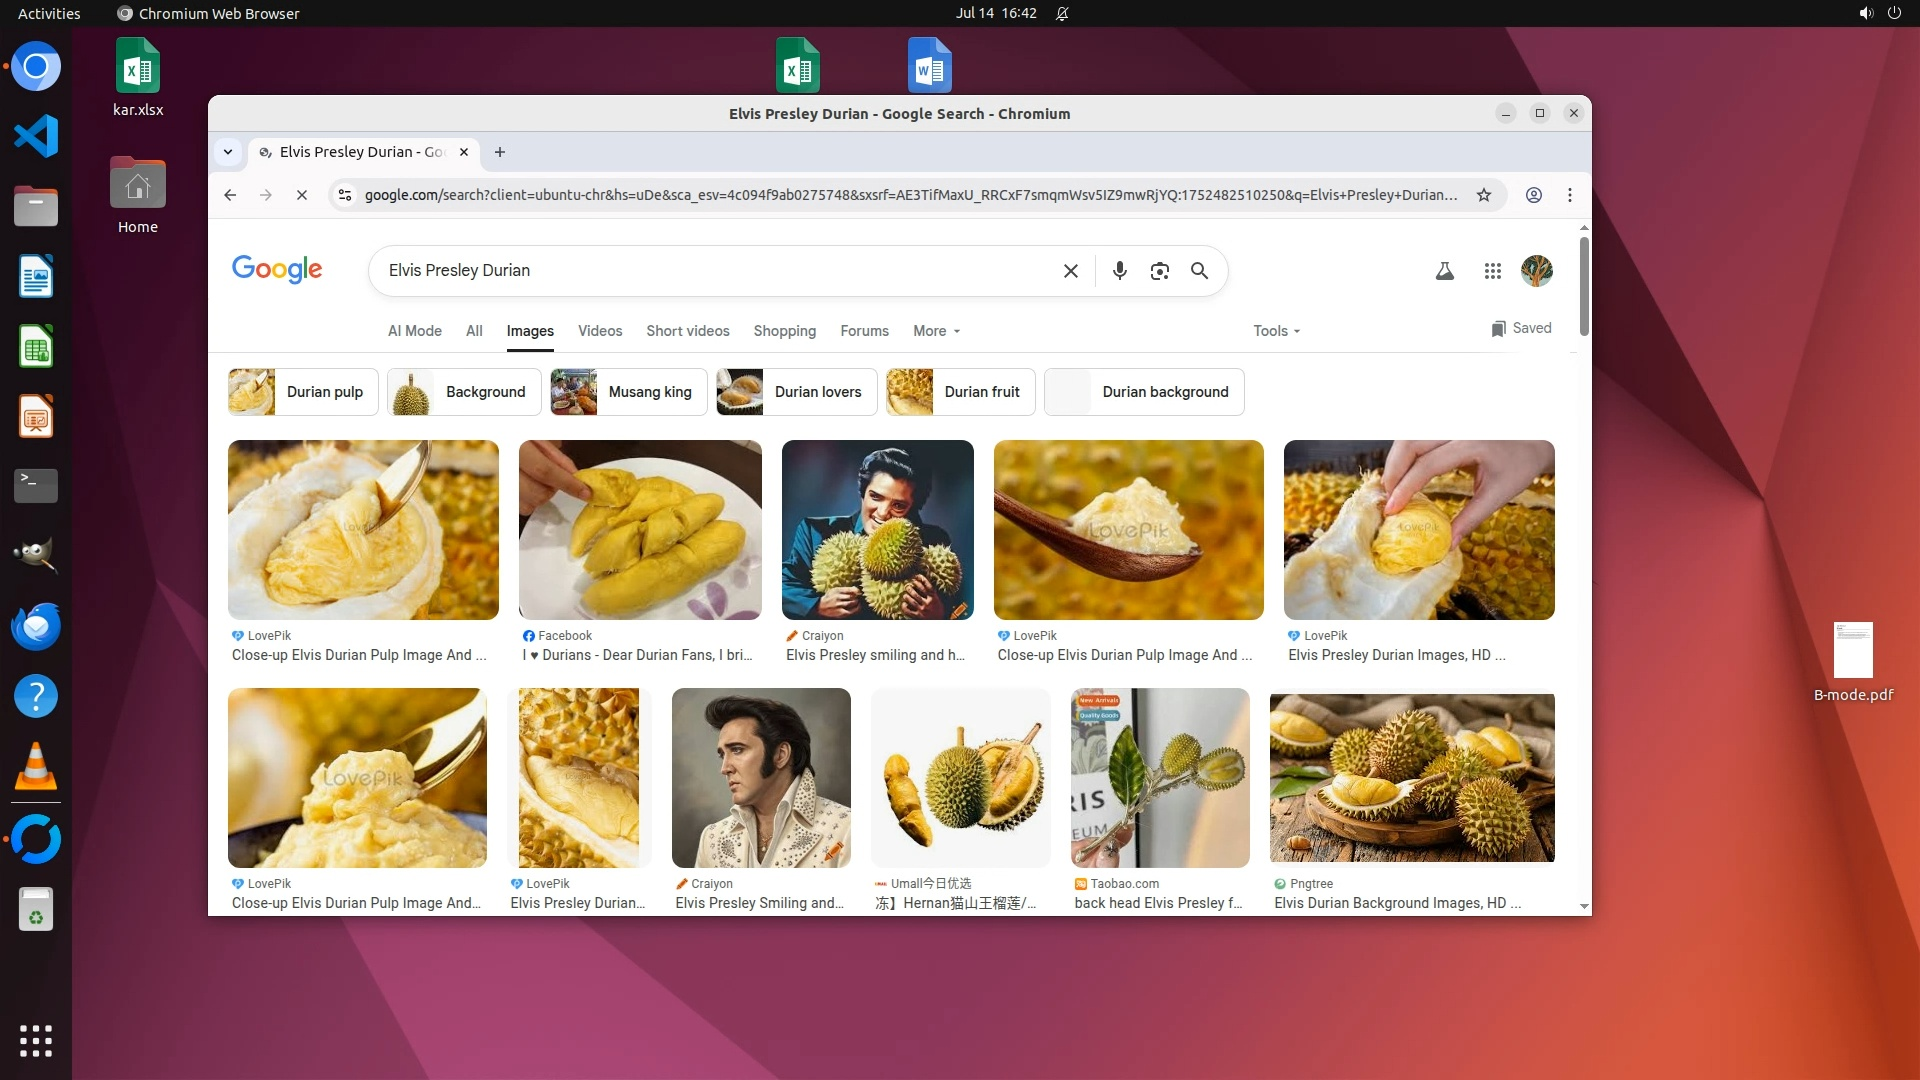This screenshot has width=1920, height=1080.
Task: Expand the Tools dropdown
Action: [x=1276, y=331]
